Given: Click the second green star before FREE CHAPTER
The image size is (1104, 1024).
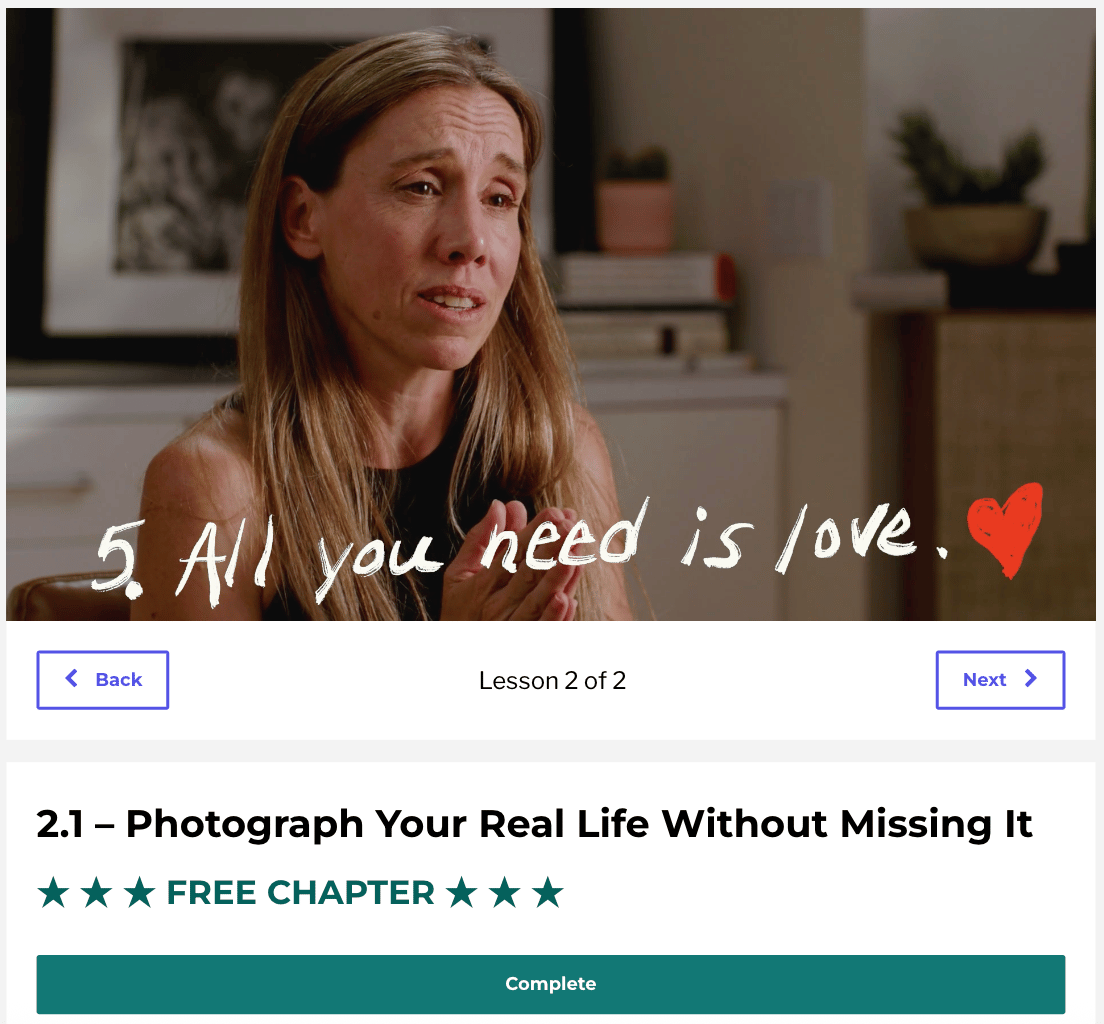Looking at the screenshot, I should (x=96, y=892).
